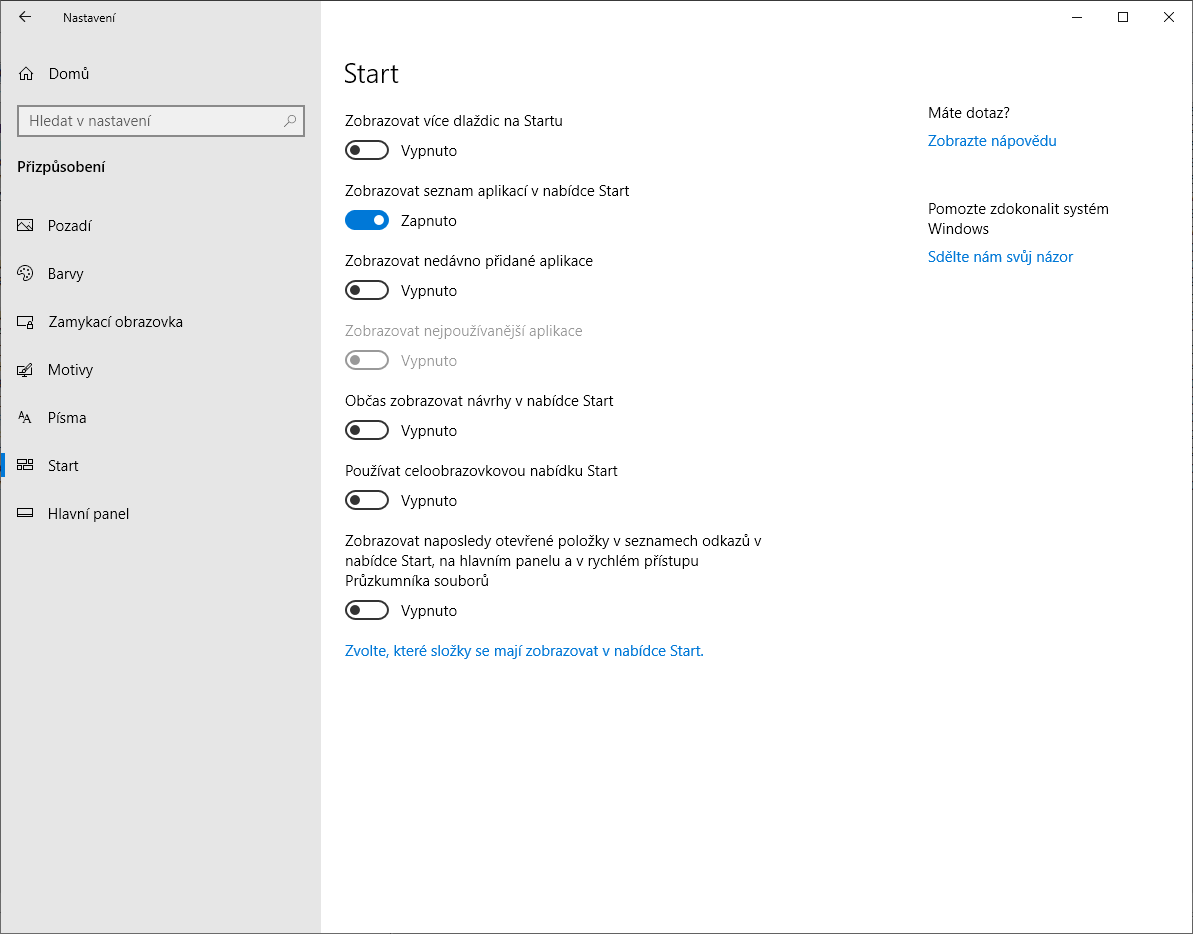
Task: Toggle Občas zobrazovat návrhy v nabídce Start
Action: (367, 431)
